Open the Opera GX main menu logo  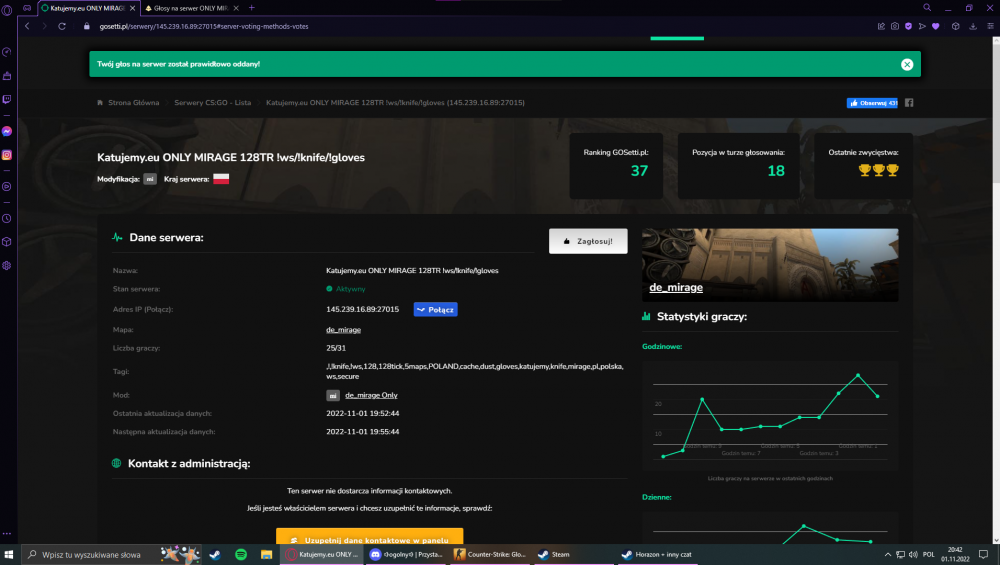[x=7, y=10]
